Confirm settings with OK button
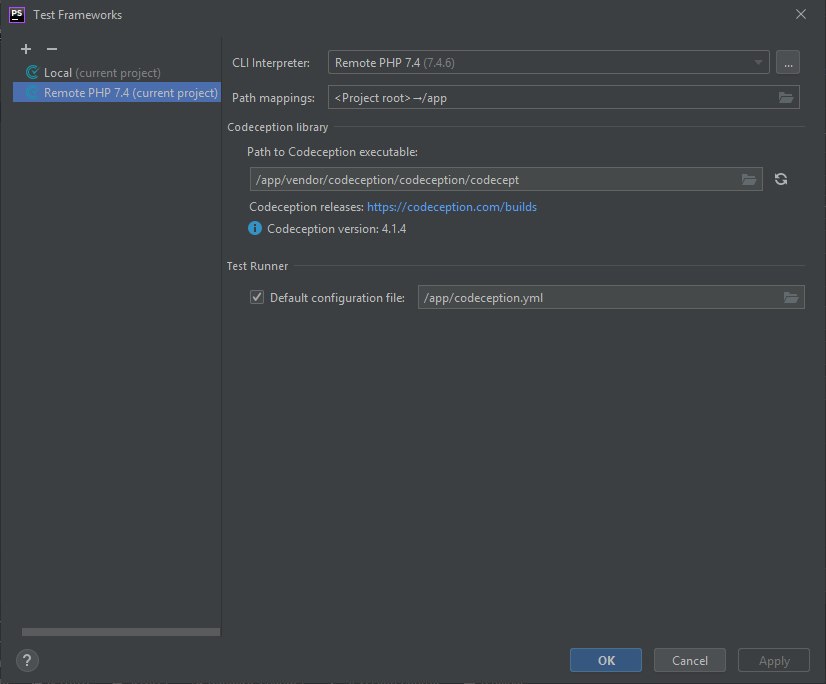Screen dimensions: 826x684 pyautogui.click(x=606, y=660)
